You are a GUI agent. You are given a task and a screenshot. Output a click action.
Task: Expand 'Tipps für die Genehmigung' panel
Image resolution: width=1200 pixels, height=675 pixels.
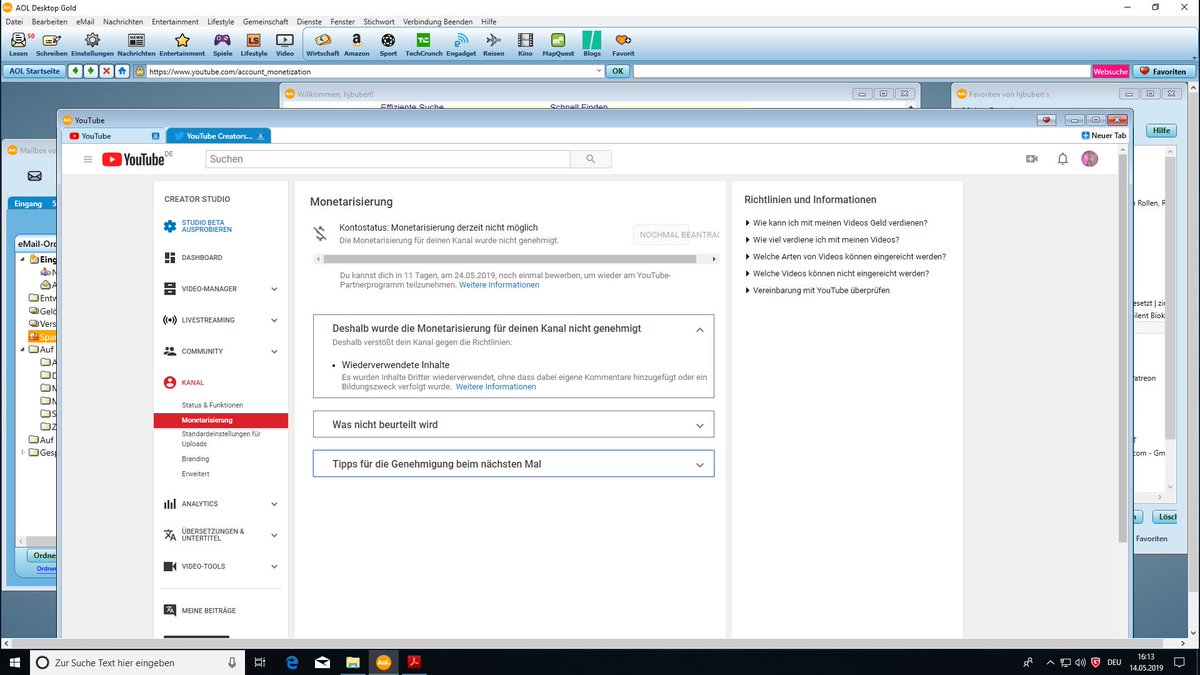700,465
